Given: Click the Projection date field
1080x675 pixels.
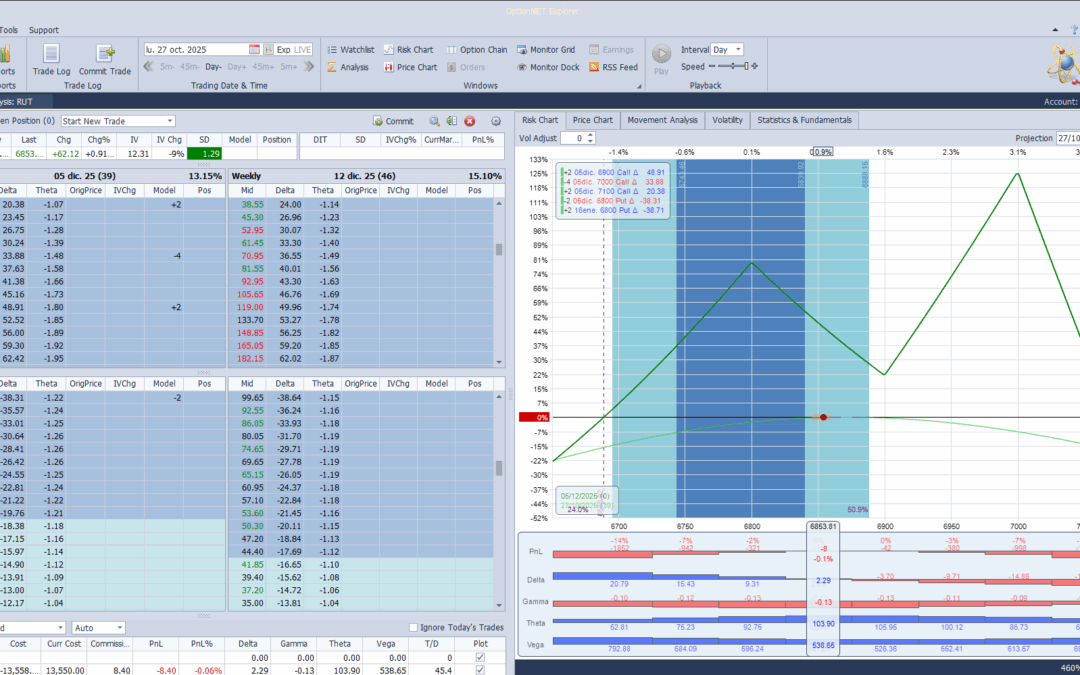Looking at the screenshot, I should 1068,138.
